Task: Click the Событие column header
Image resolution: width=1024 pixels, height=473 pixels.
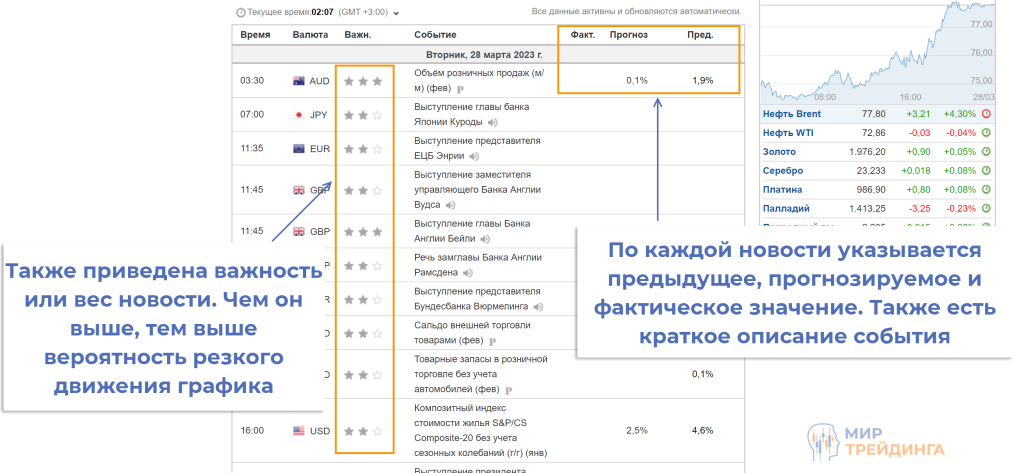Action: point(435,35)
